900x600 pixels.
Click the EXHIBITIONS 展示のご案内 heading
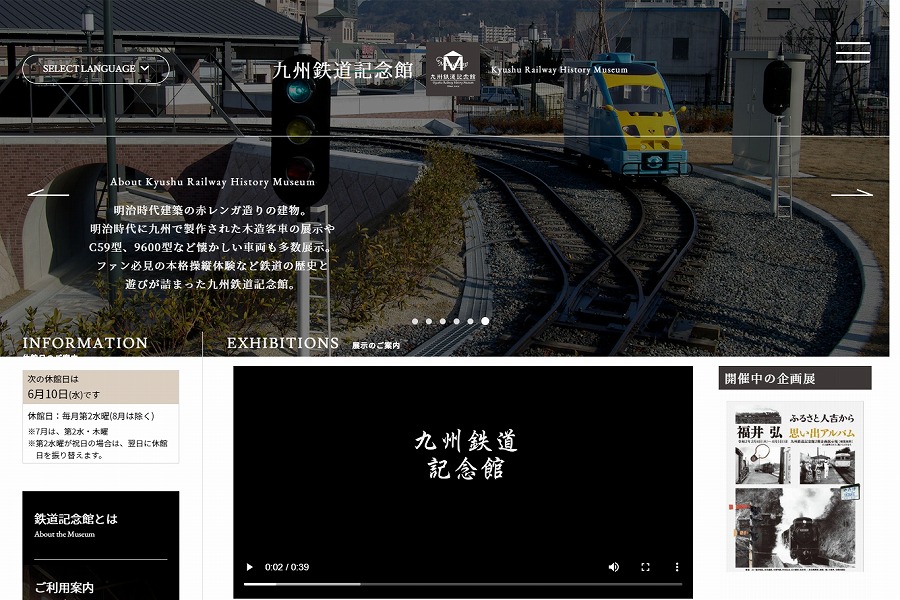click(x=313, y=343)
